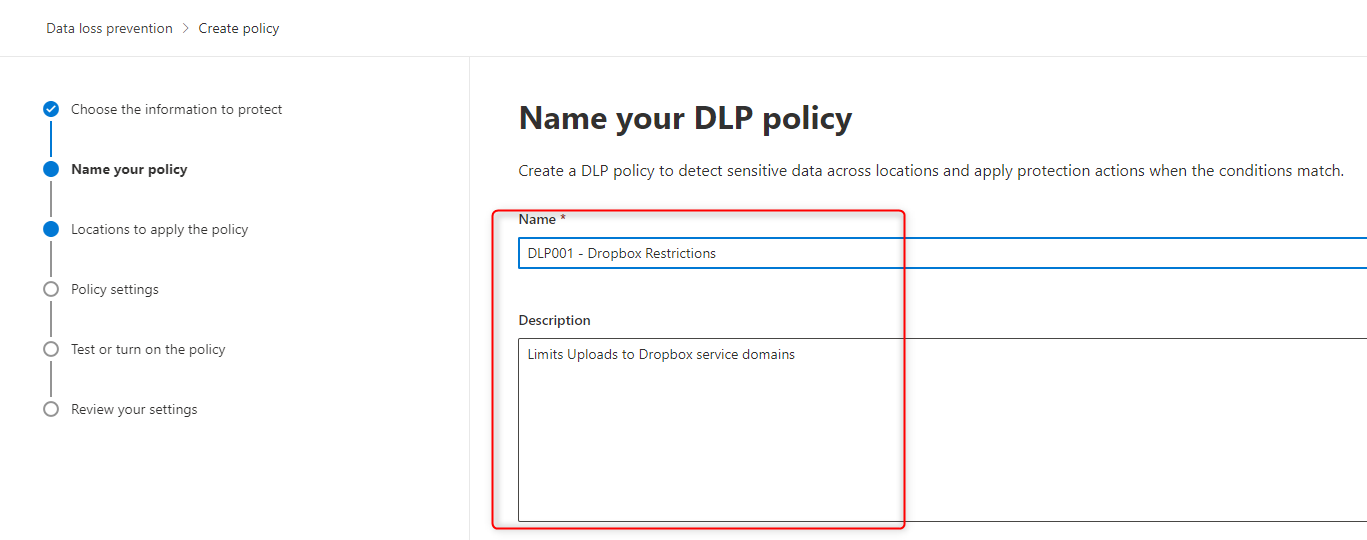Image resolution: width=1367 pixels, height=540 pixels.
Task: Click the Name your DLP policy heading
Action: point(685,118)
